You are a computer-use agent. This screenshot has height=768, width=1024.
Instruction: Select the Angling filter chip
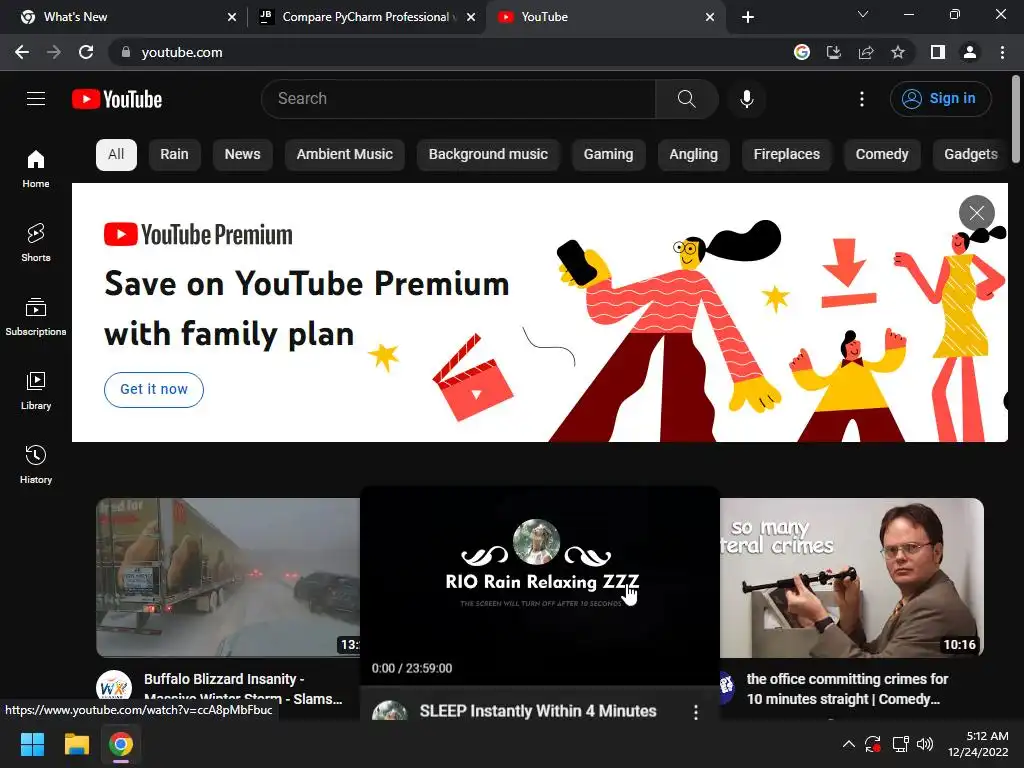tap(694, 155)
